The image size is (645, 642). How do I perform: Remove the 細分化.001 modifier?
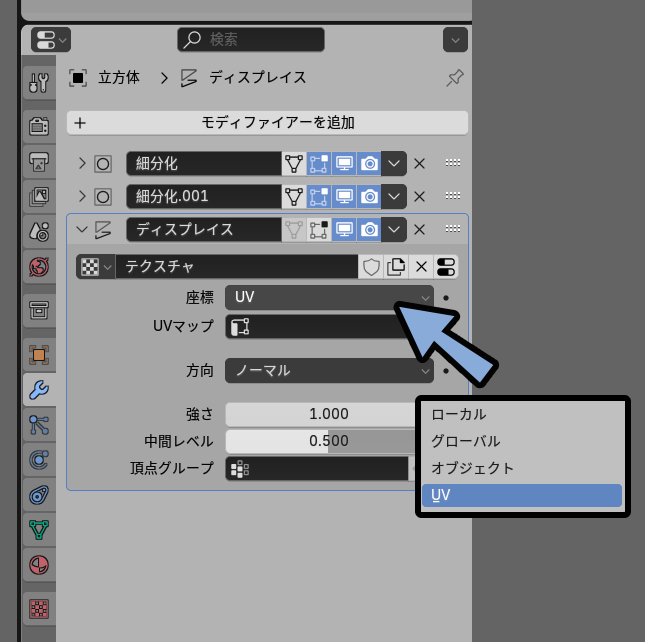click(419, 196)
